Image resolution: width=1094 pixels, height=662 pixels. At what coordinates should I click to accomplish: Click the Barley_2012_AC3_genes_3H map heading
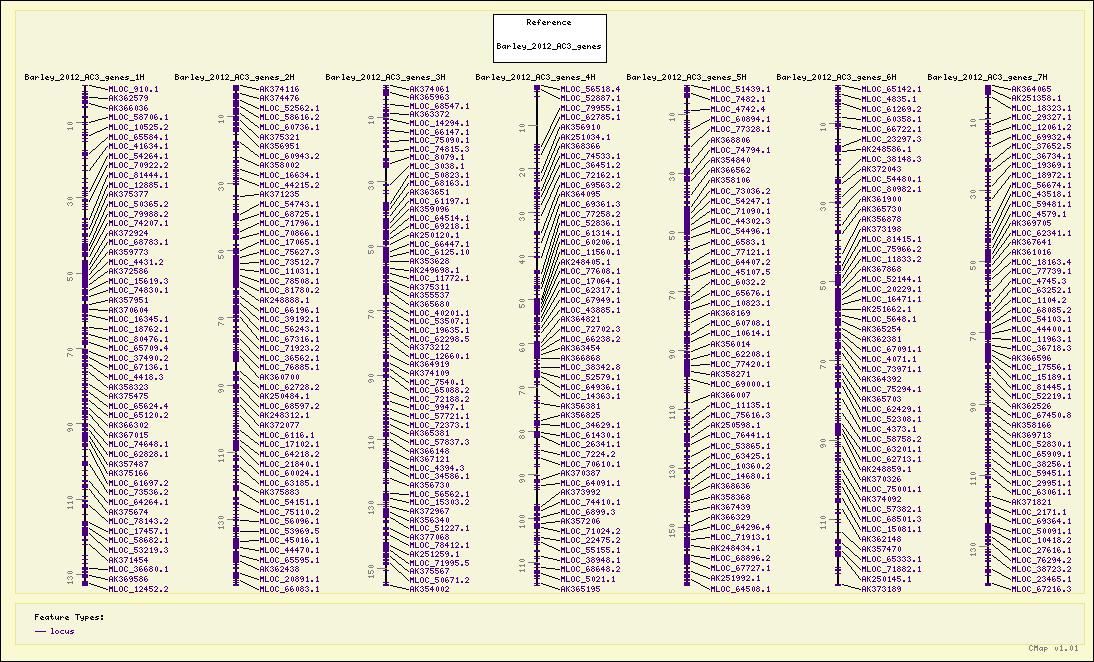pos(385,77)
